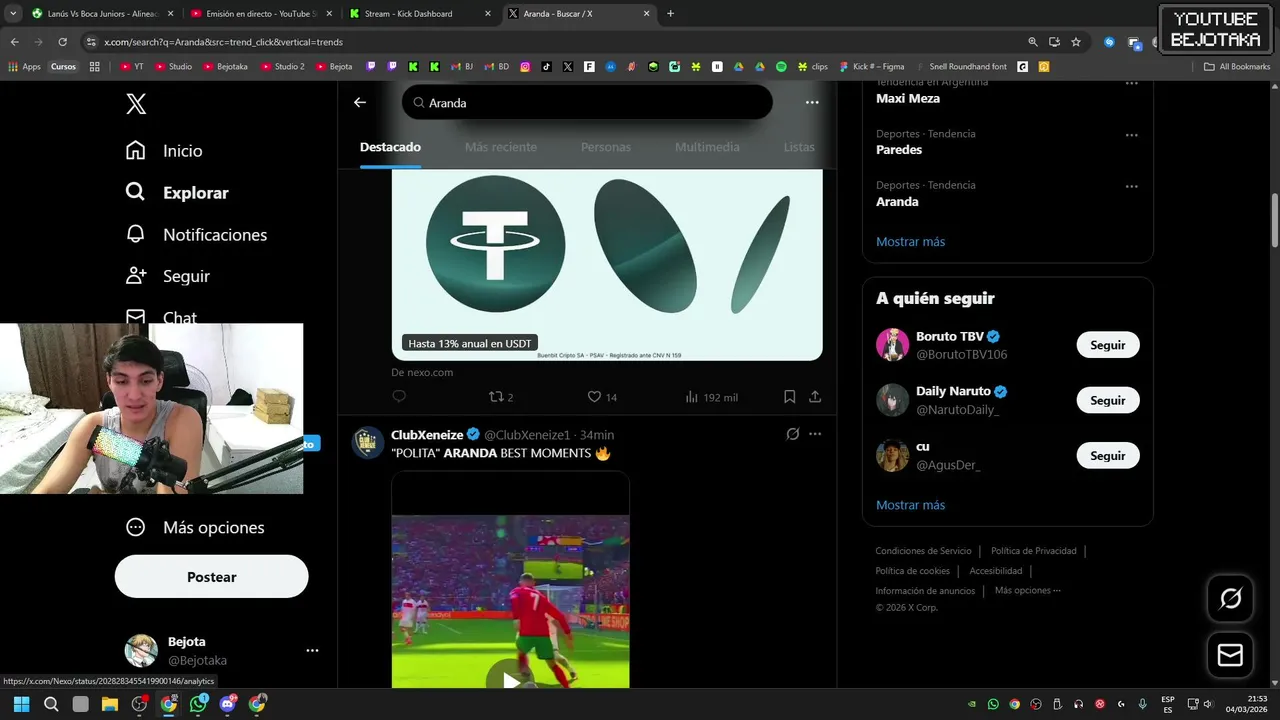Open Grok floating button
1280x720 pixels.
(1231, 599)
